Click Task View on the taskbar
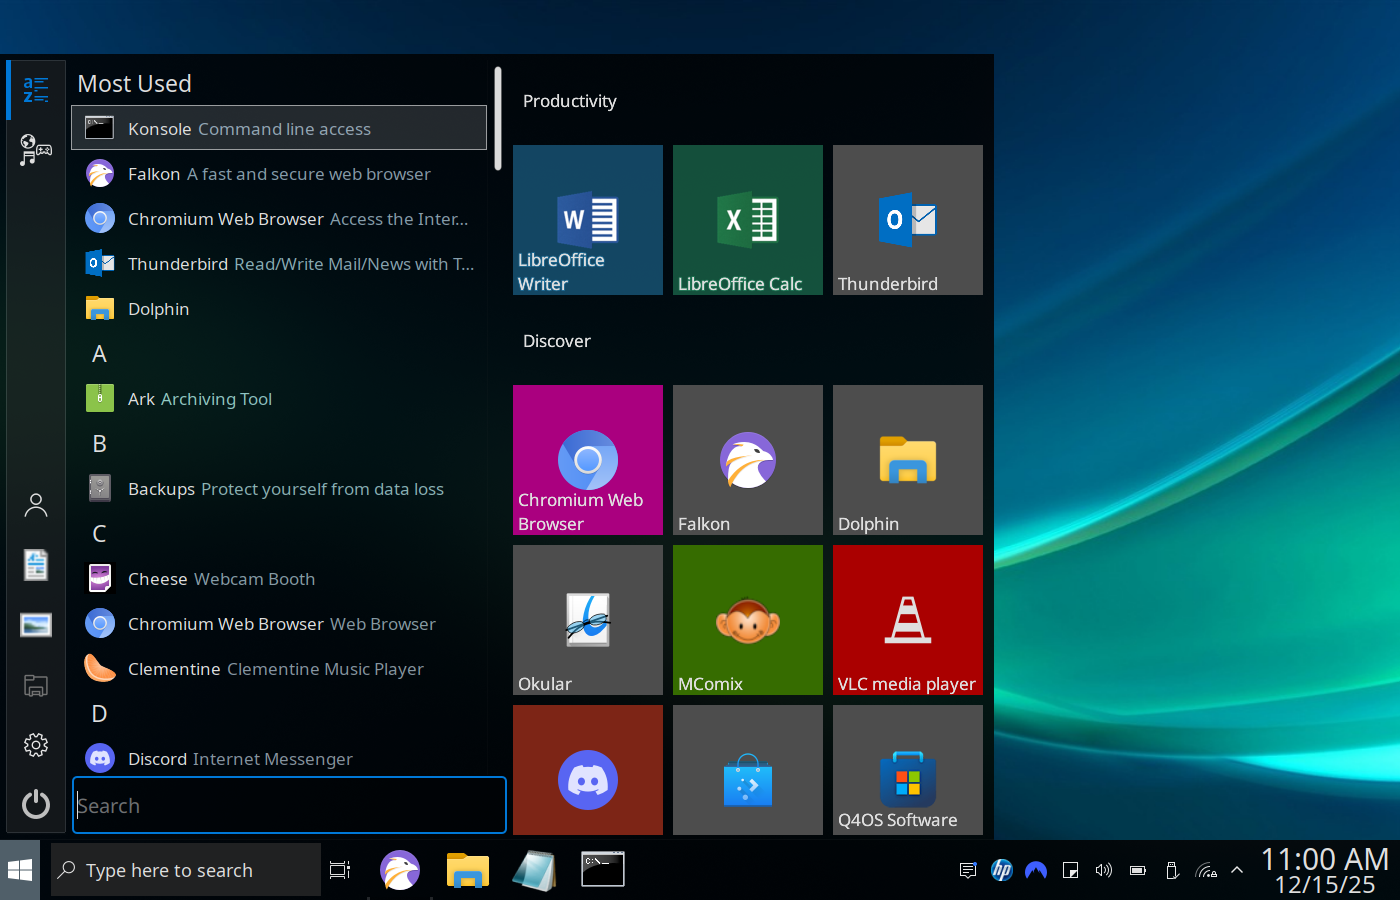The image size is (1400, 900). click(339, 869)
